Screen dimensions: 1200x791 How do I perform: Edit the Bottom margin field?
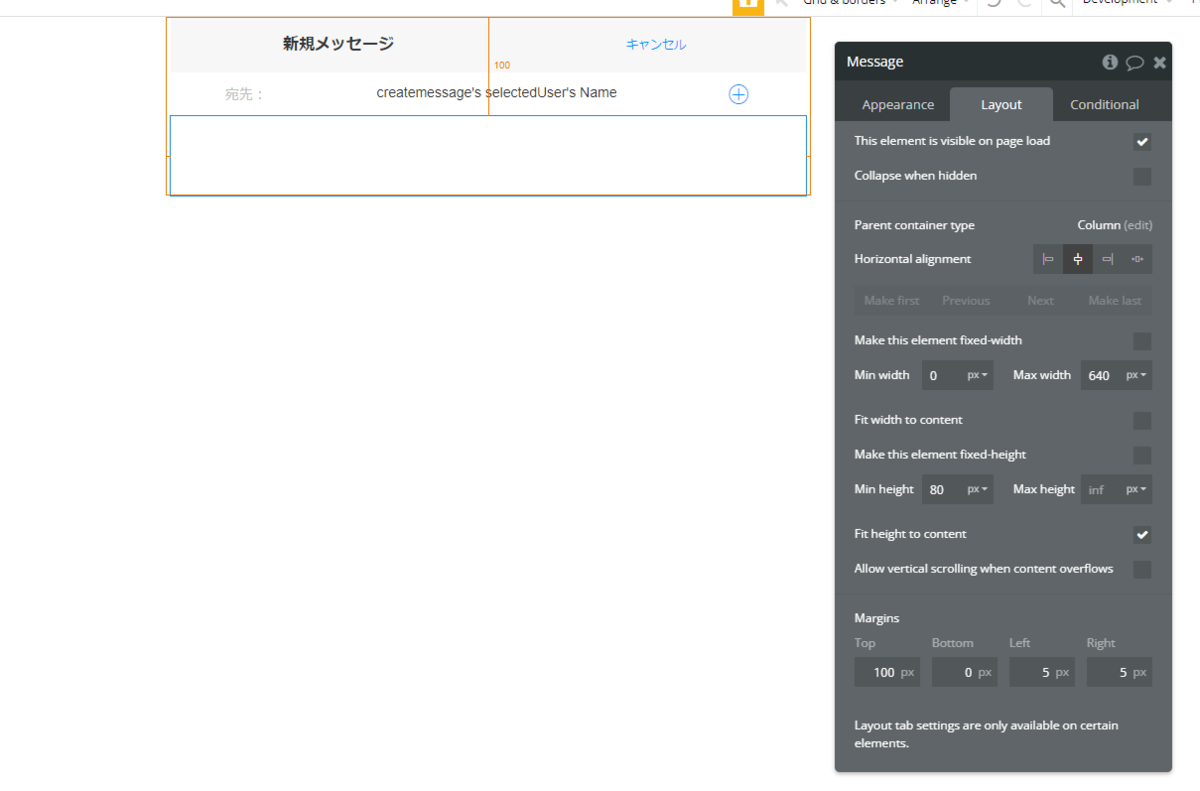[x=964, y=672]
